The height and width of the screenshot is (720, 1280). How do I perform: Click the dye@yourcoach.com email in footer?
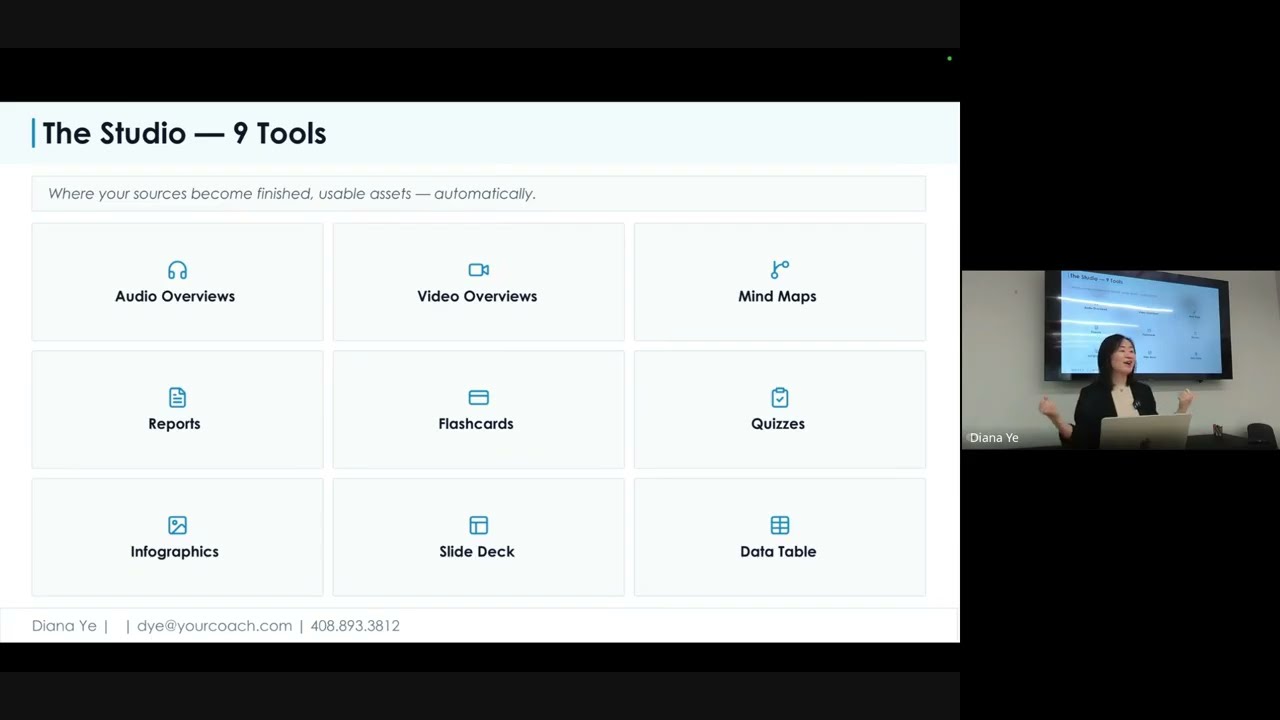pyautogui.click(x=214, y=626)
